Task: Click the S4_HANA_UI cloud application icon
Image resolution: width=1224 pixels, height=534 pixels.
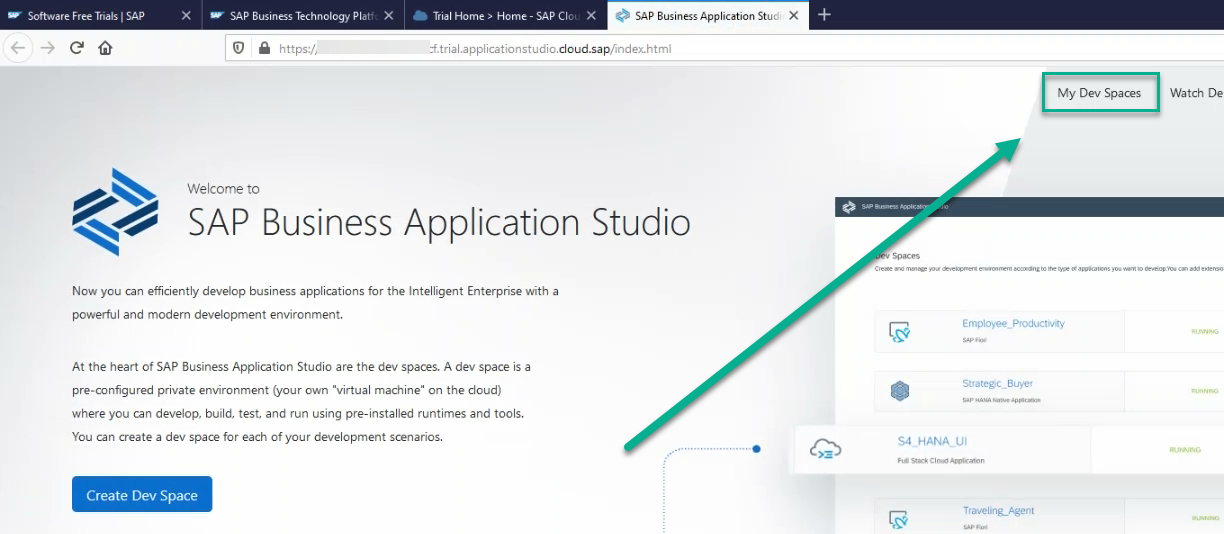Action: 825,449
